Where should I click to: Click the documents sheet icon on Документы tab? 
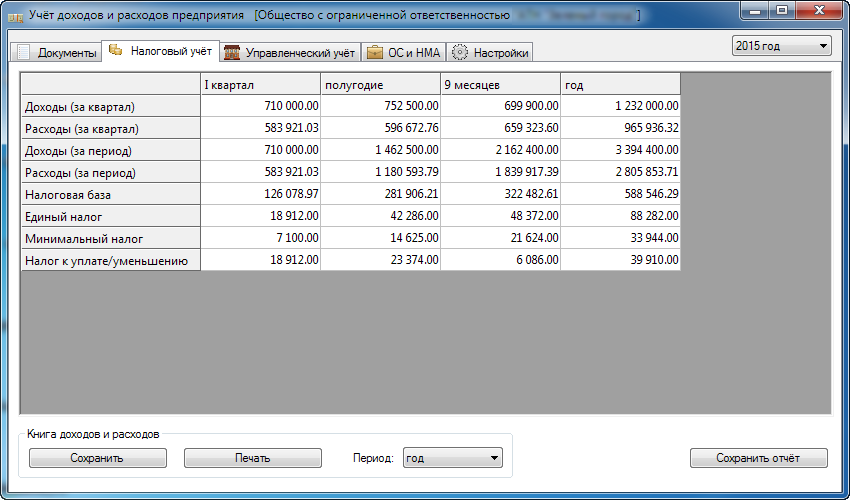tap(23, 52)
